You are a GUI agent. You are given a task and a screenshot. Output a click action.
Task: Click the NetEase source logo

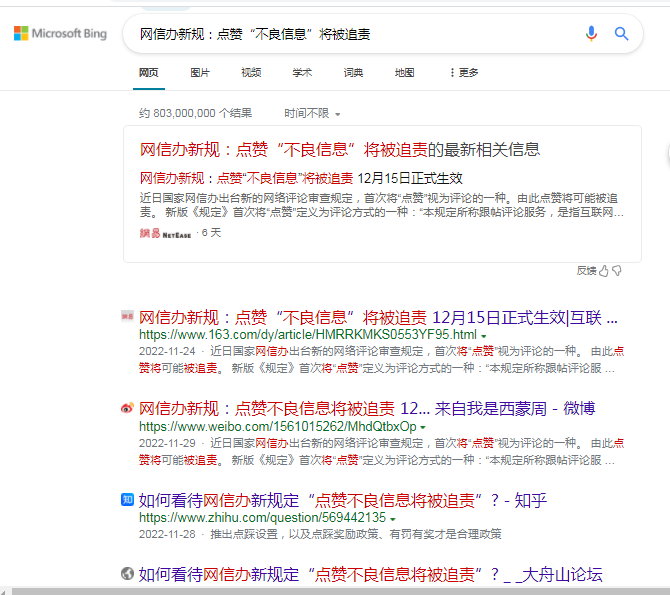pyautogui.click(x=165, y=233)
